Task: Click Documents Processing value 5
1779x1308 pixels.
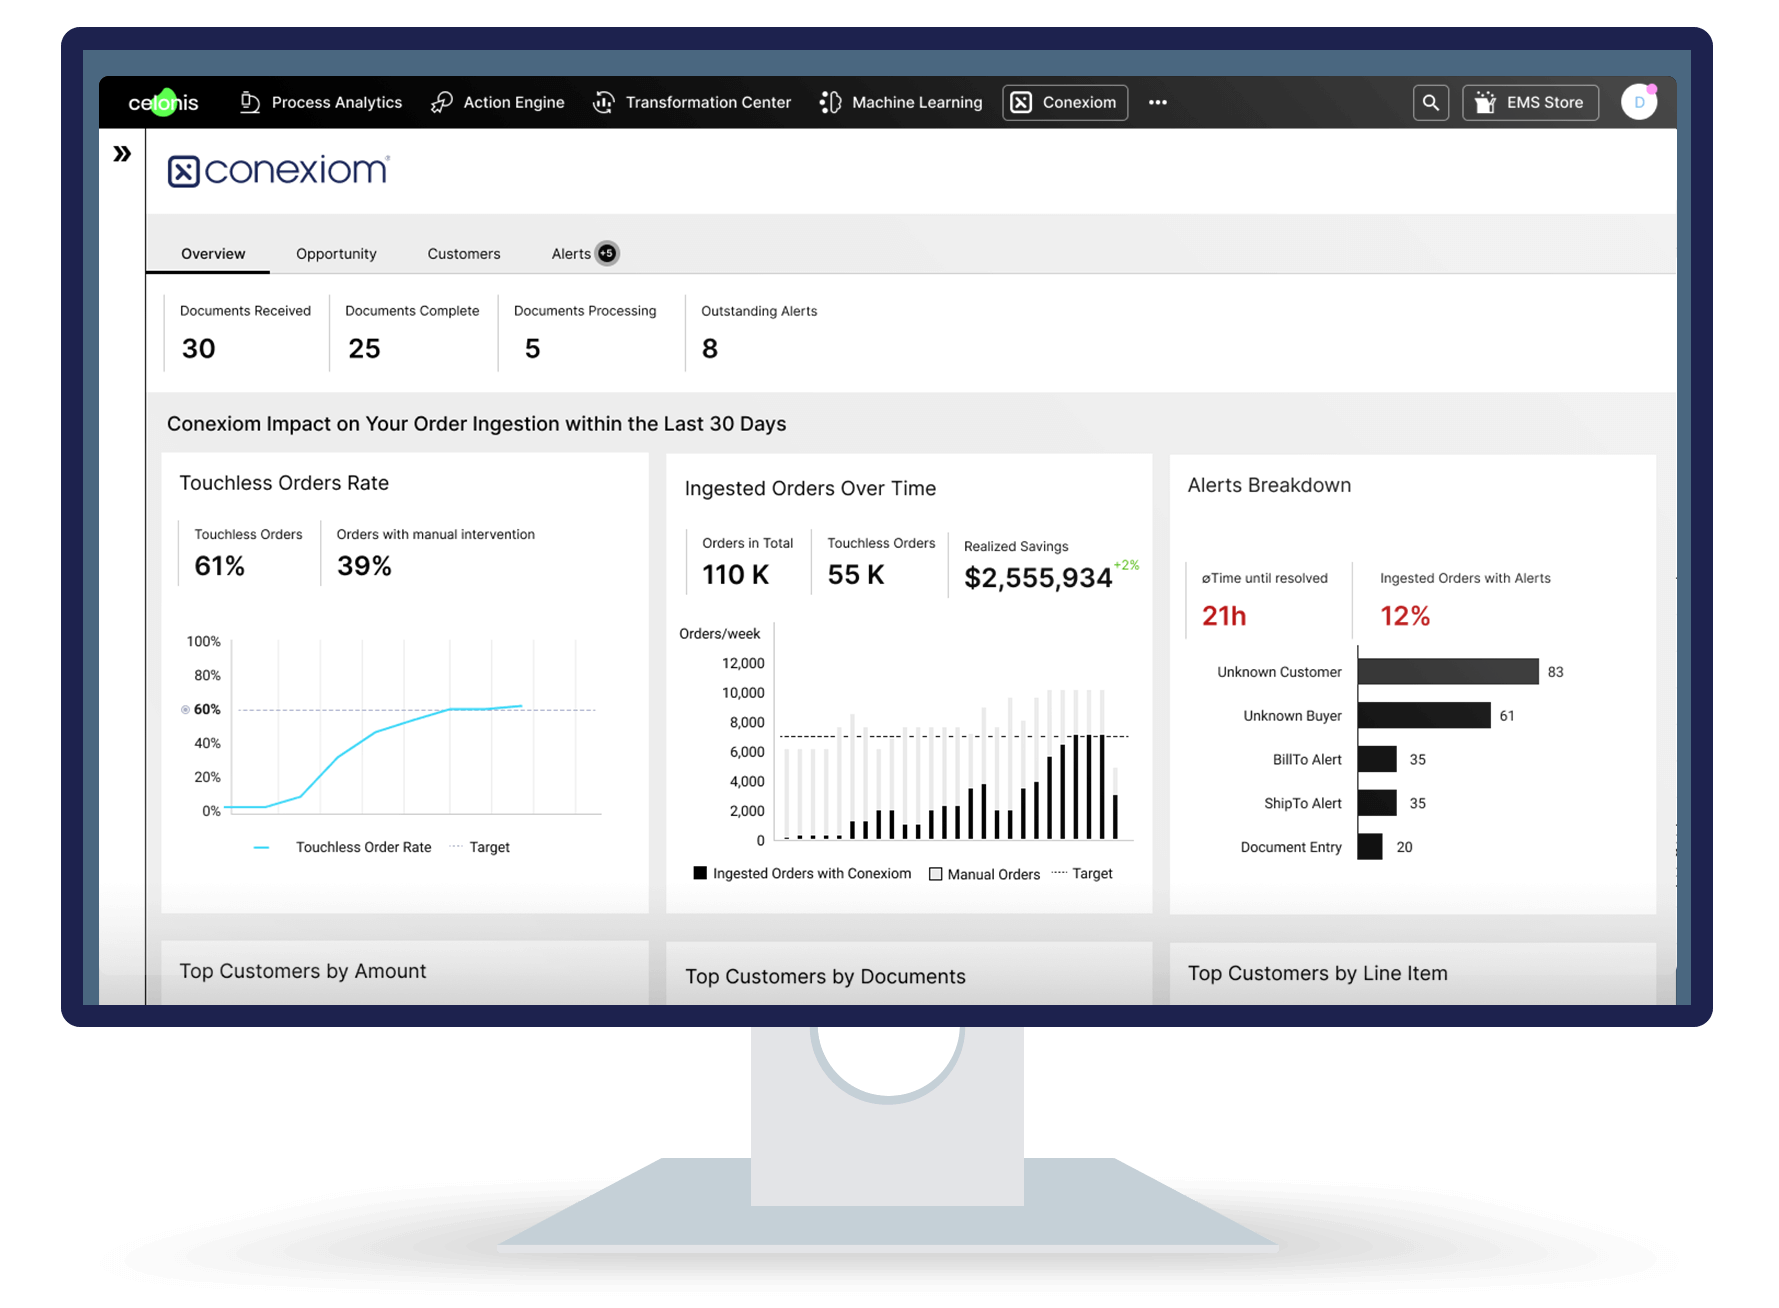Action: 533,348
